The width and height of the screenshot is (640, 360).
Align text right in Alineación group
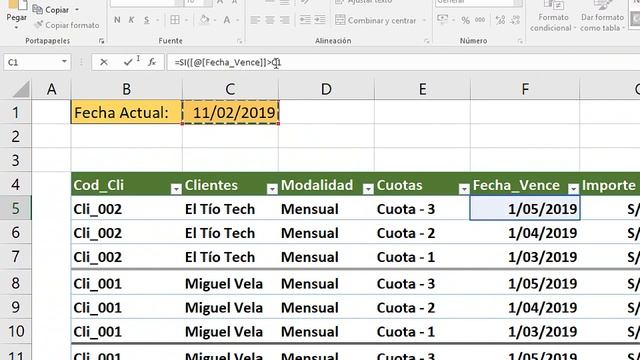[x=284, y=20]
